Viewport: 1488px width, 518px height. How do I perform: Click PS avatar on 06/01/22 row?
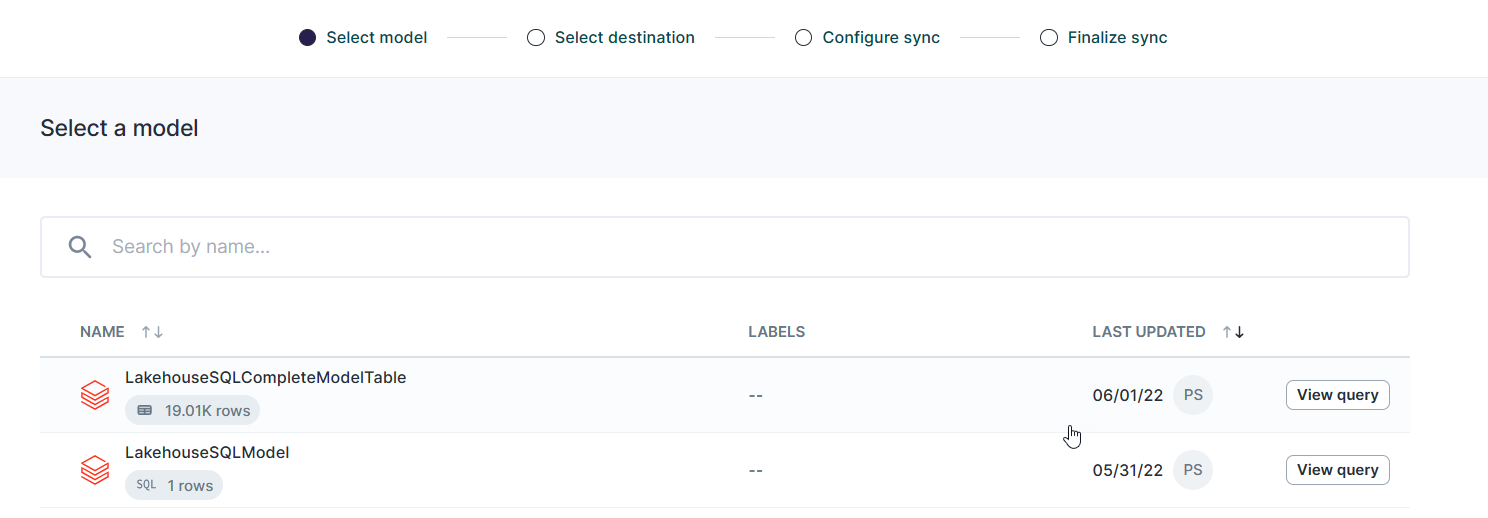click(1193, 395)
